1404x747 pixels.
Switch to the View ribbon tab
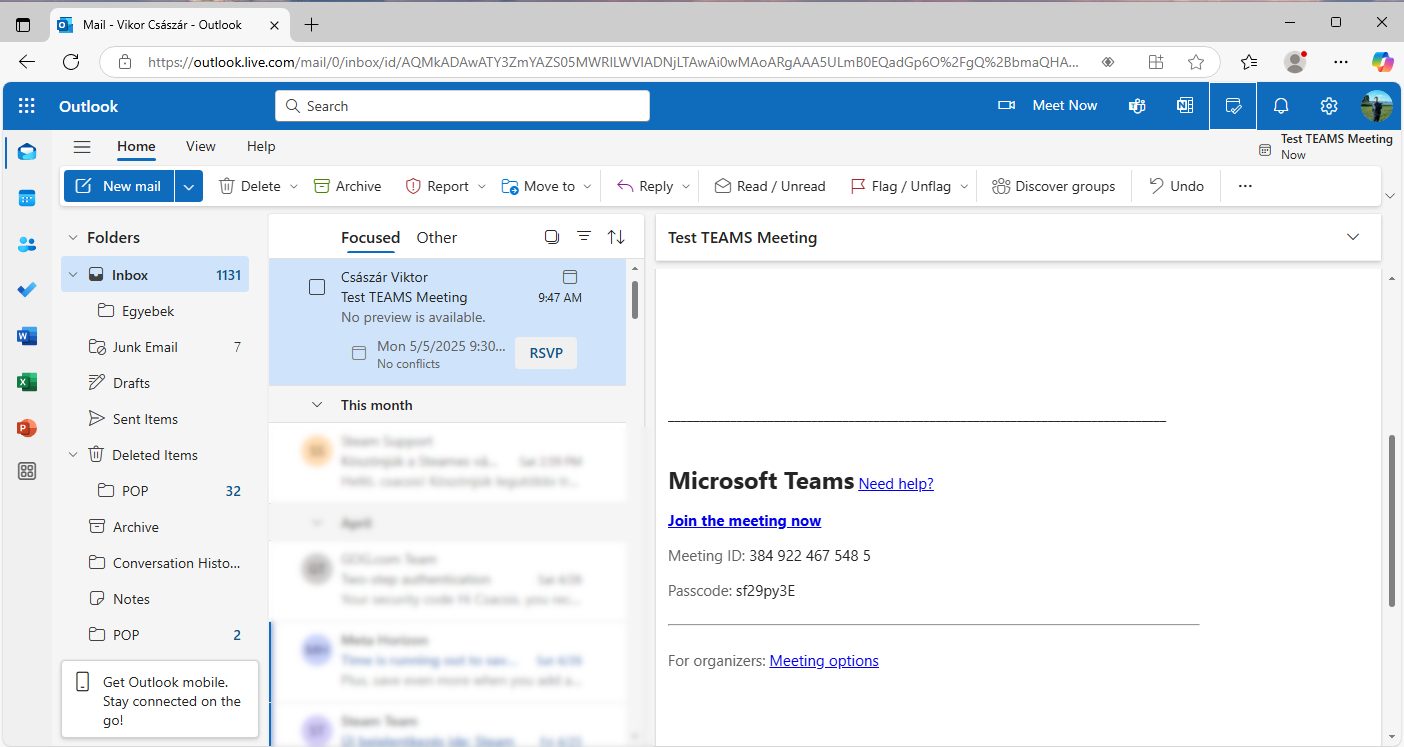pyautogui.click(x=201, y=146)
